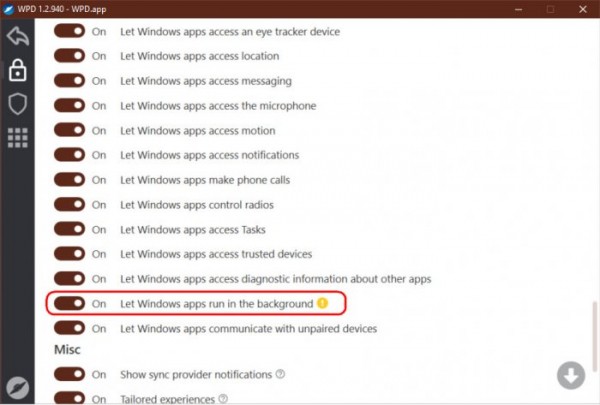Minimize the WPD window

coord(519,9)
